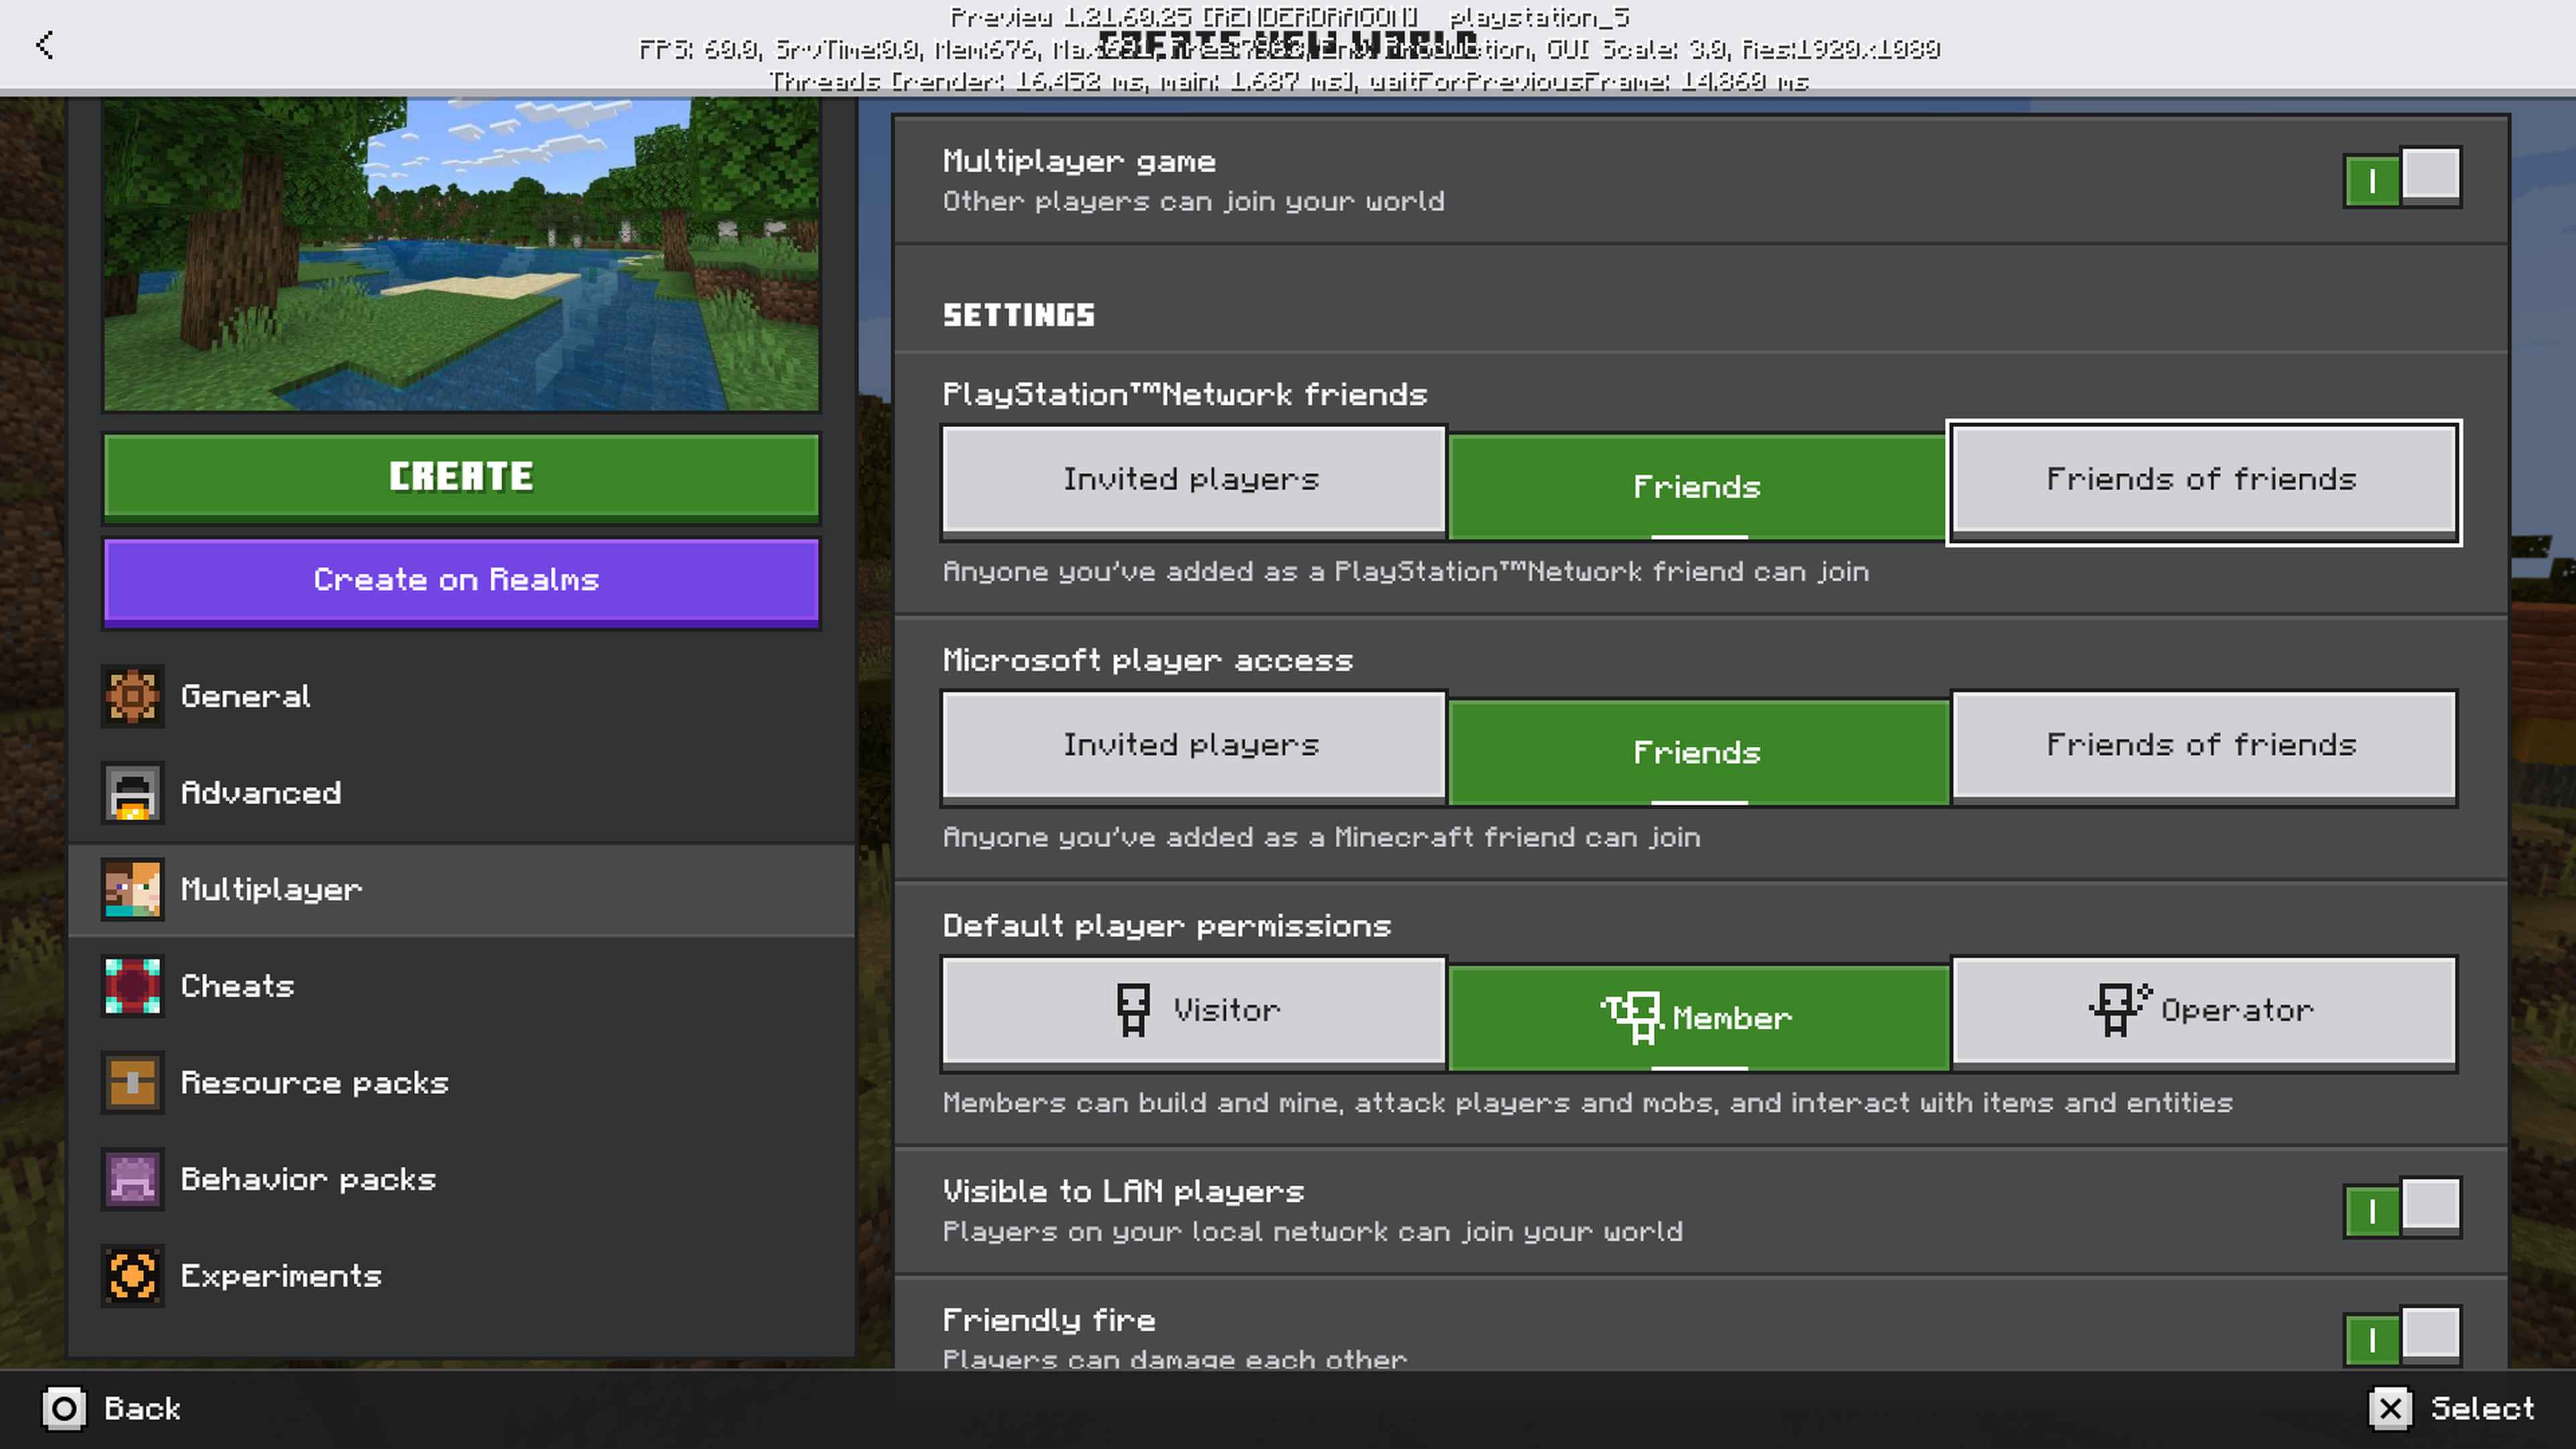This screenshot has height=1449, width=2576.
Task: Click Create on Realms button
Action: tap(460, 581)
